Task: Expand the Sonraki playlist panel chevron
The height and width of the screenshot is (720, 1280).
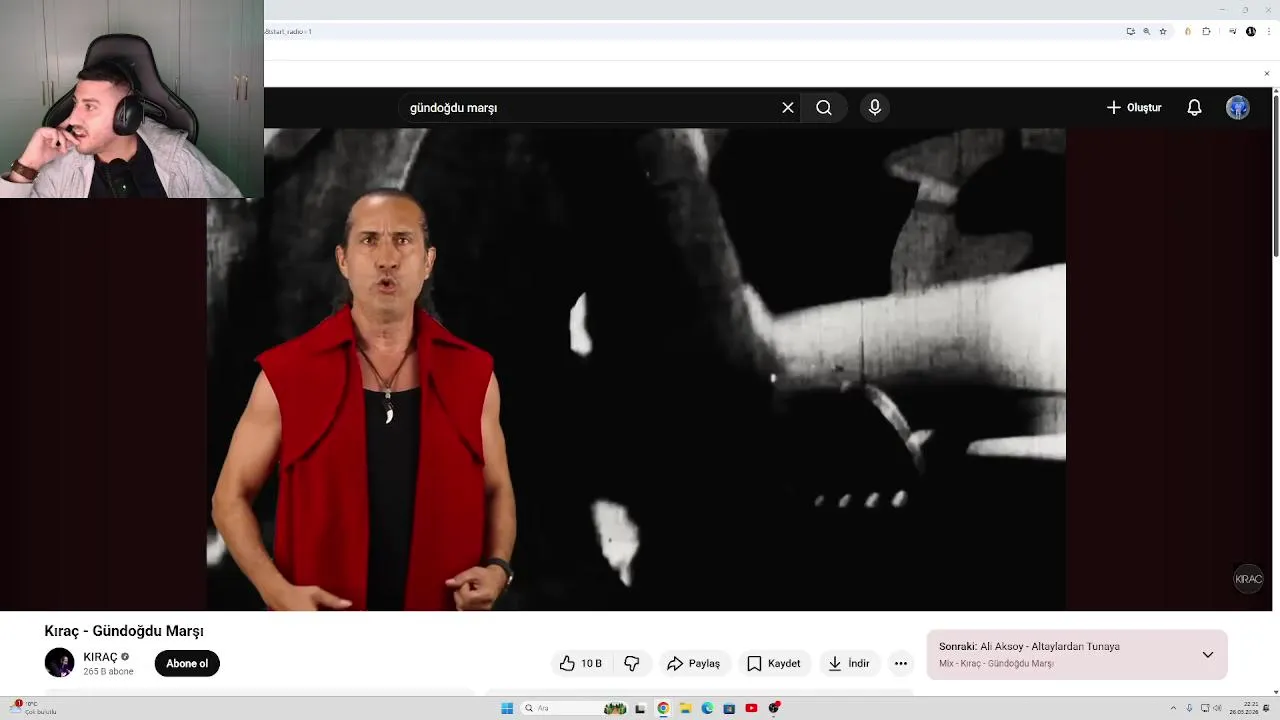Action: point(1208,655)
